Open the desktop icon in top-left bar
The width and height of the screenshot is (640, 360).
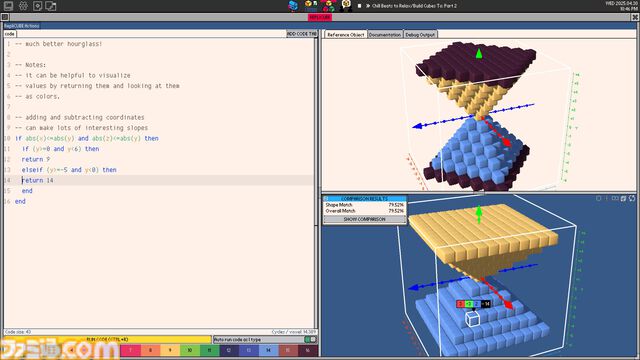click(8, 6)
